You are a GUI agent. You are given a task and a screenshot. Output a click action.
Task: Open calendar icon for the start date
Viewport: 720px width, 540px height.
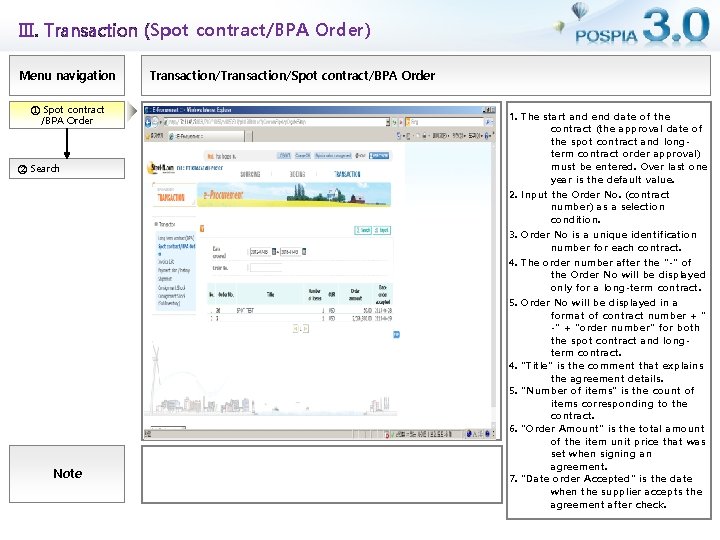[x=274, y=252]
